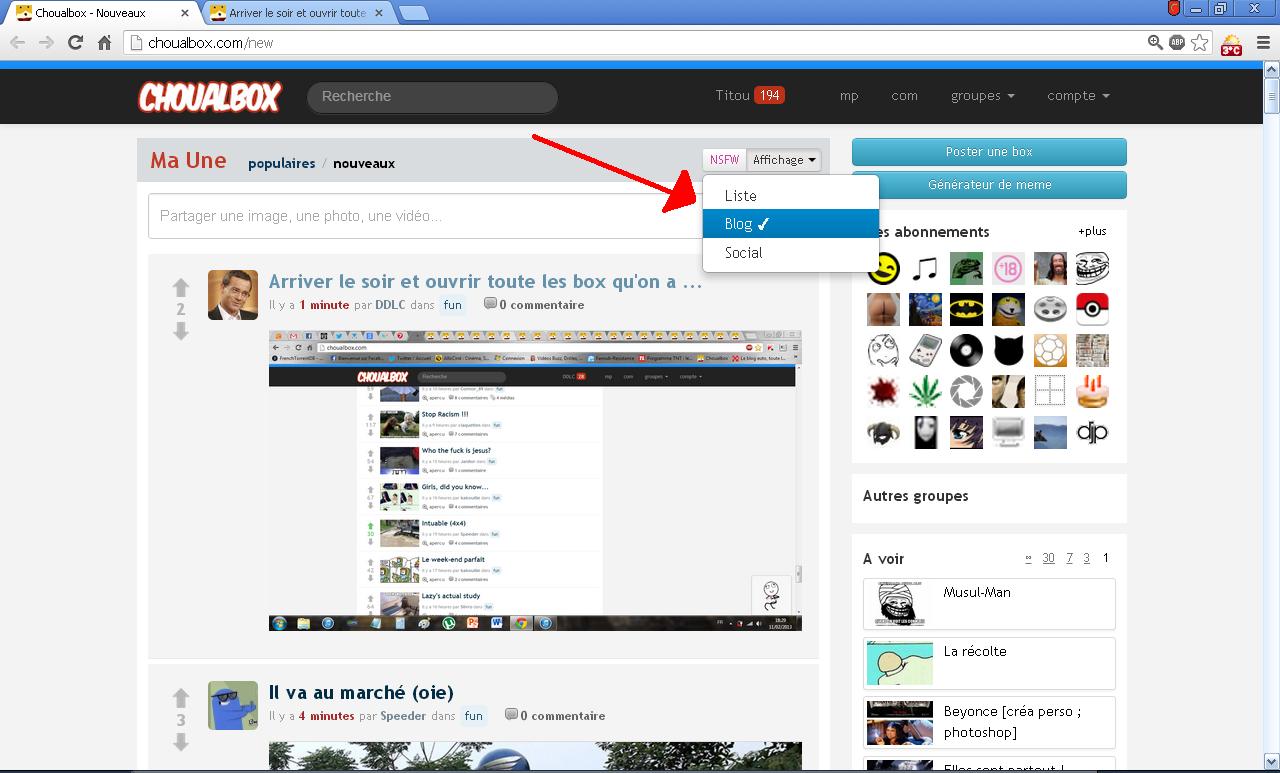Open the cannabis leaf subscription group
The image size is (1280, 773).
925,391
